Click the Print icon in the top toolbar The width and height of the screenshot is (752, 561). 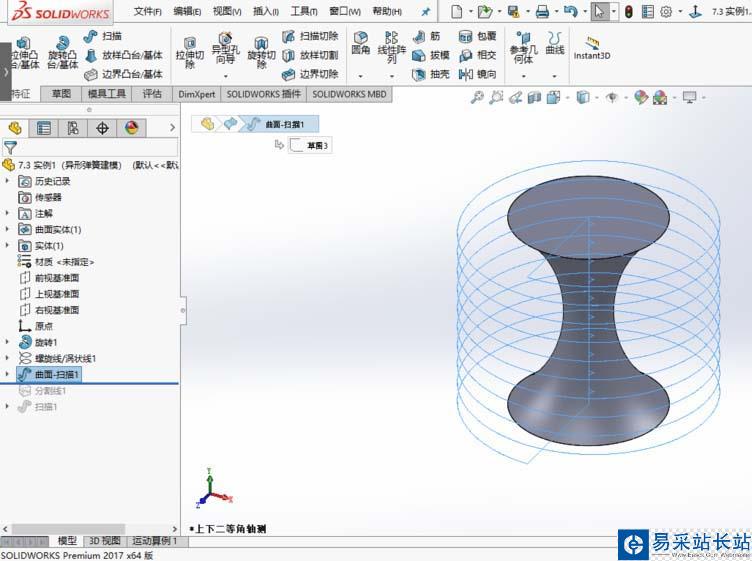[542, 12]
